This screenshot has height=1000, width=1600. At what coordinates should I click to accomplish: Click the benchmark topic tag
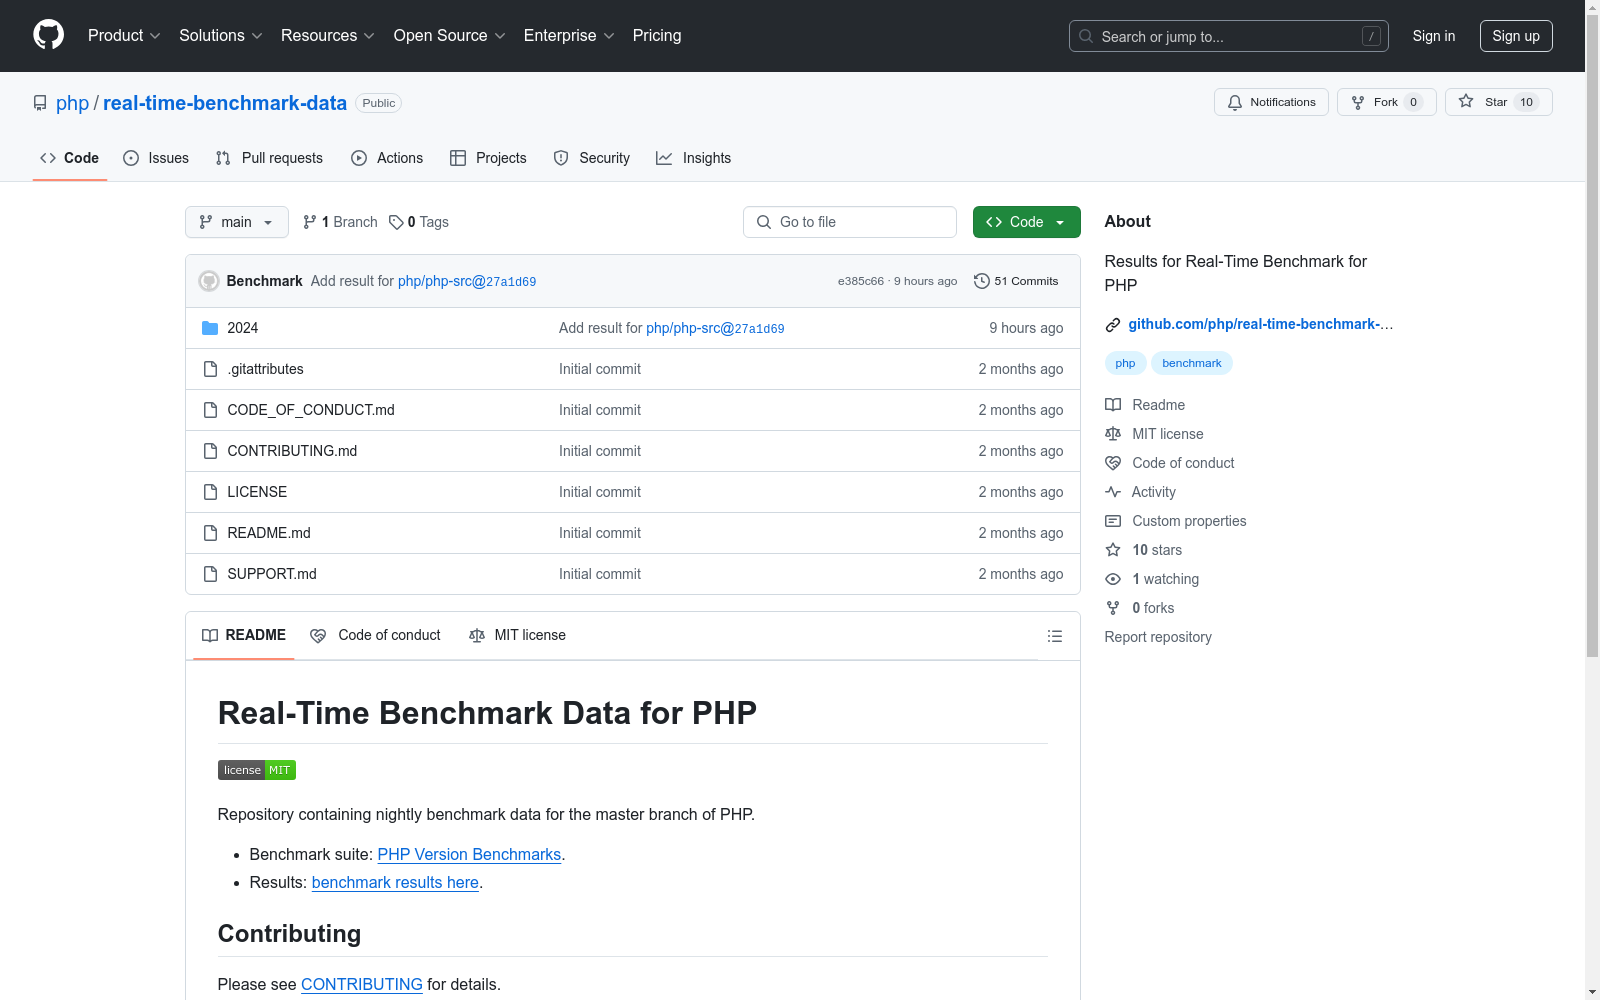point(1192,363)
